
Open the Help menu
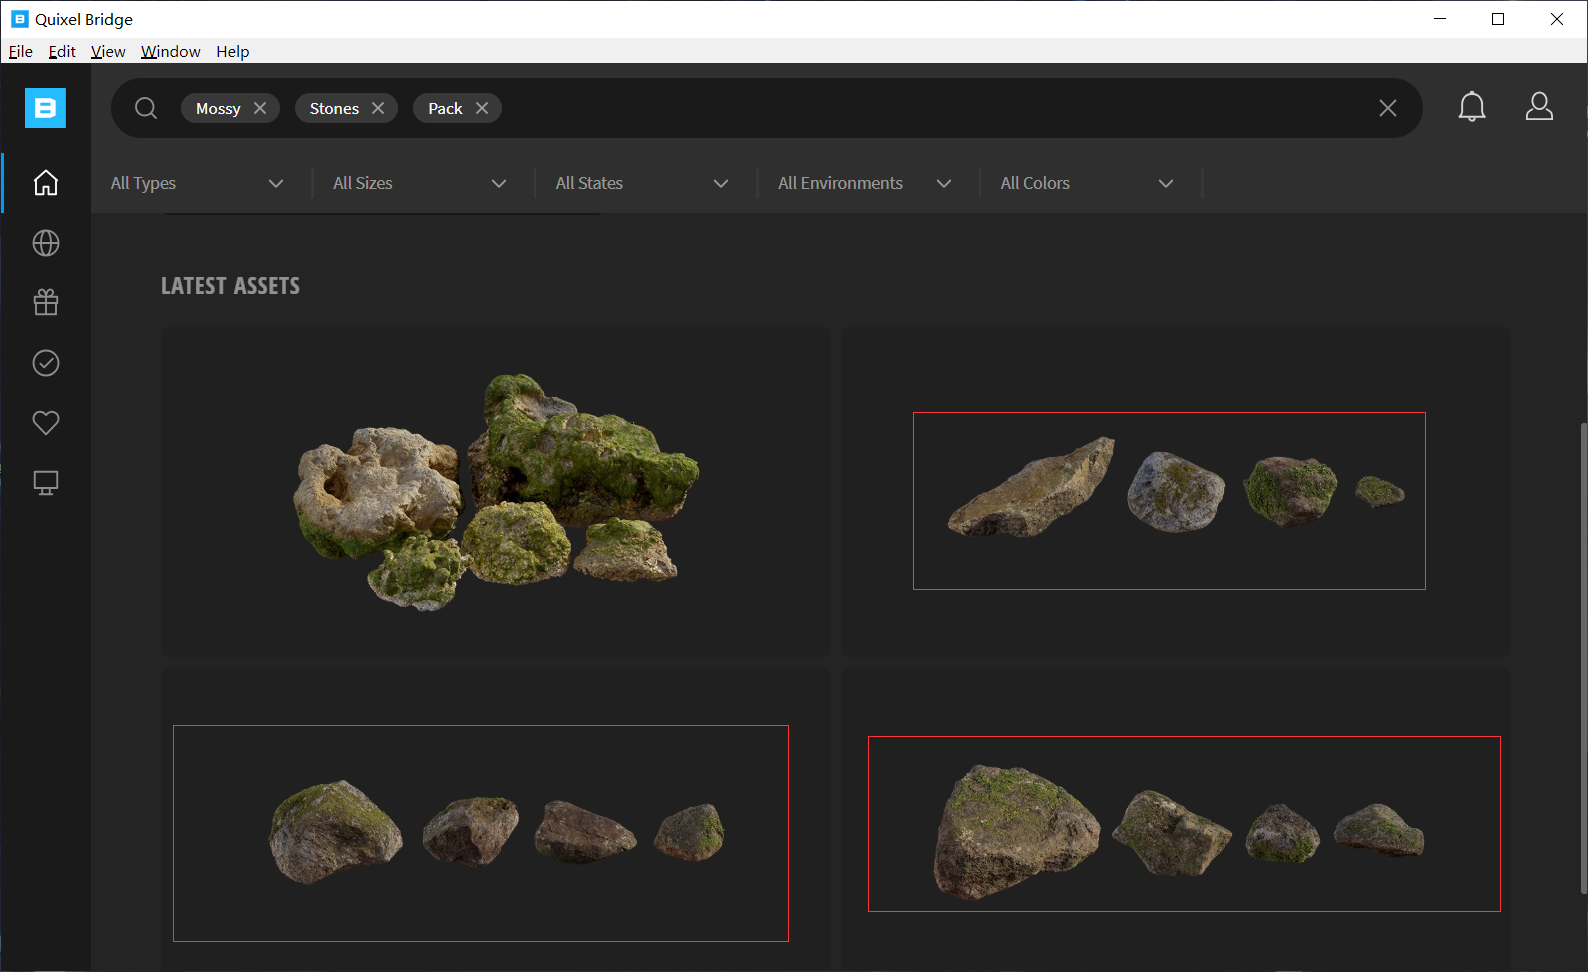coord(233,52)
